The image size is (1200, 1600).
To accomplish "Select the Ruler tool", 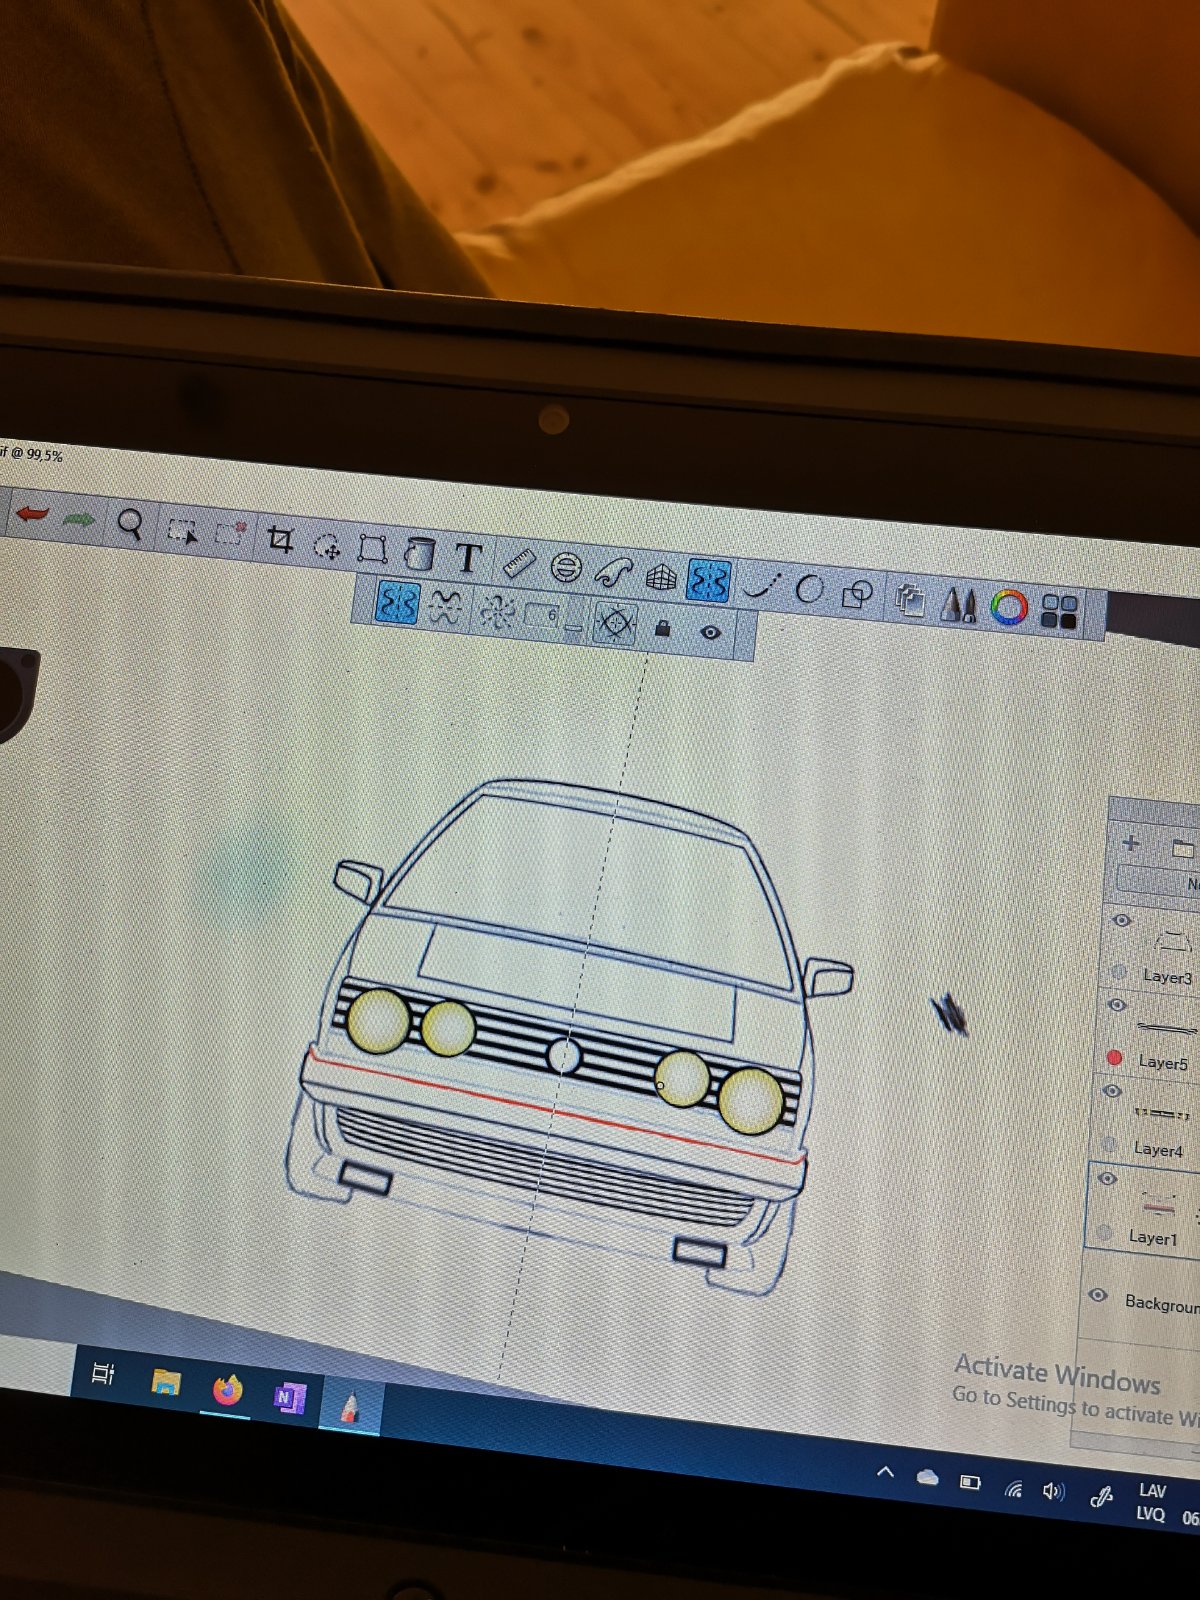I will click(x=518, y=564).
